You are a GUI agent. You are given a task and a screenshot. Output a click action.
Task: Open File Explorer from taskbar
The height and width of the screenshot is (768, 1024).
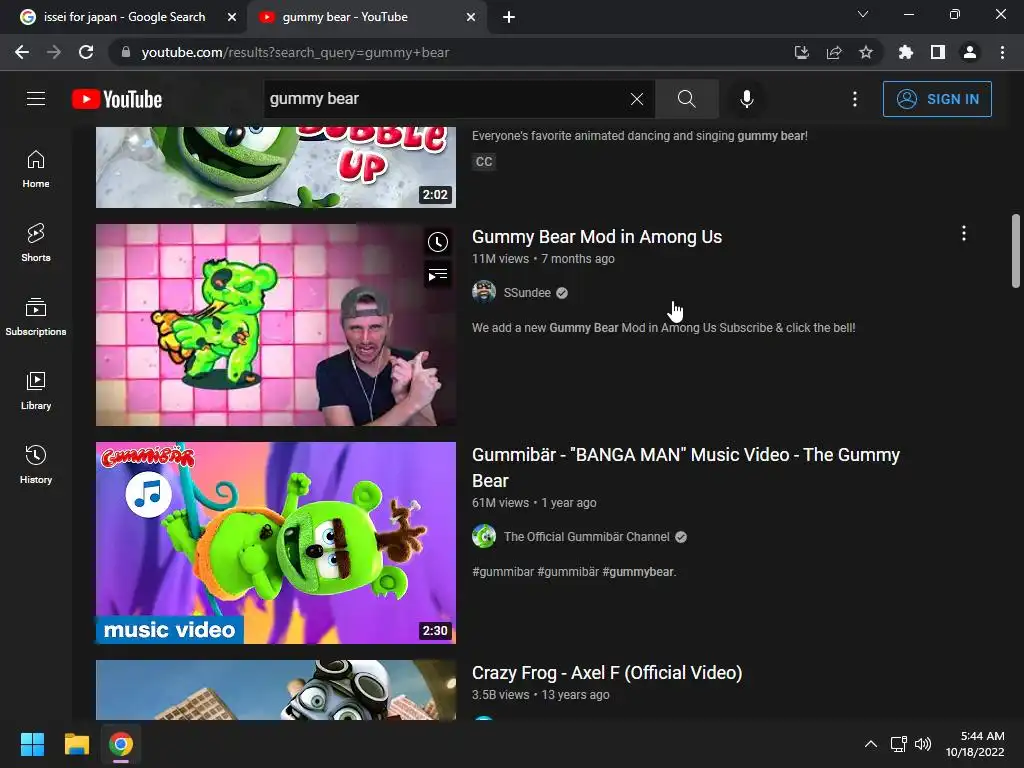click(x=76, y=744)
